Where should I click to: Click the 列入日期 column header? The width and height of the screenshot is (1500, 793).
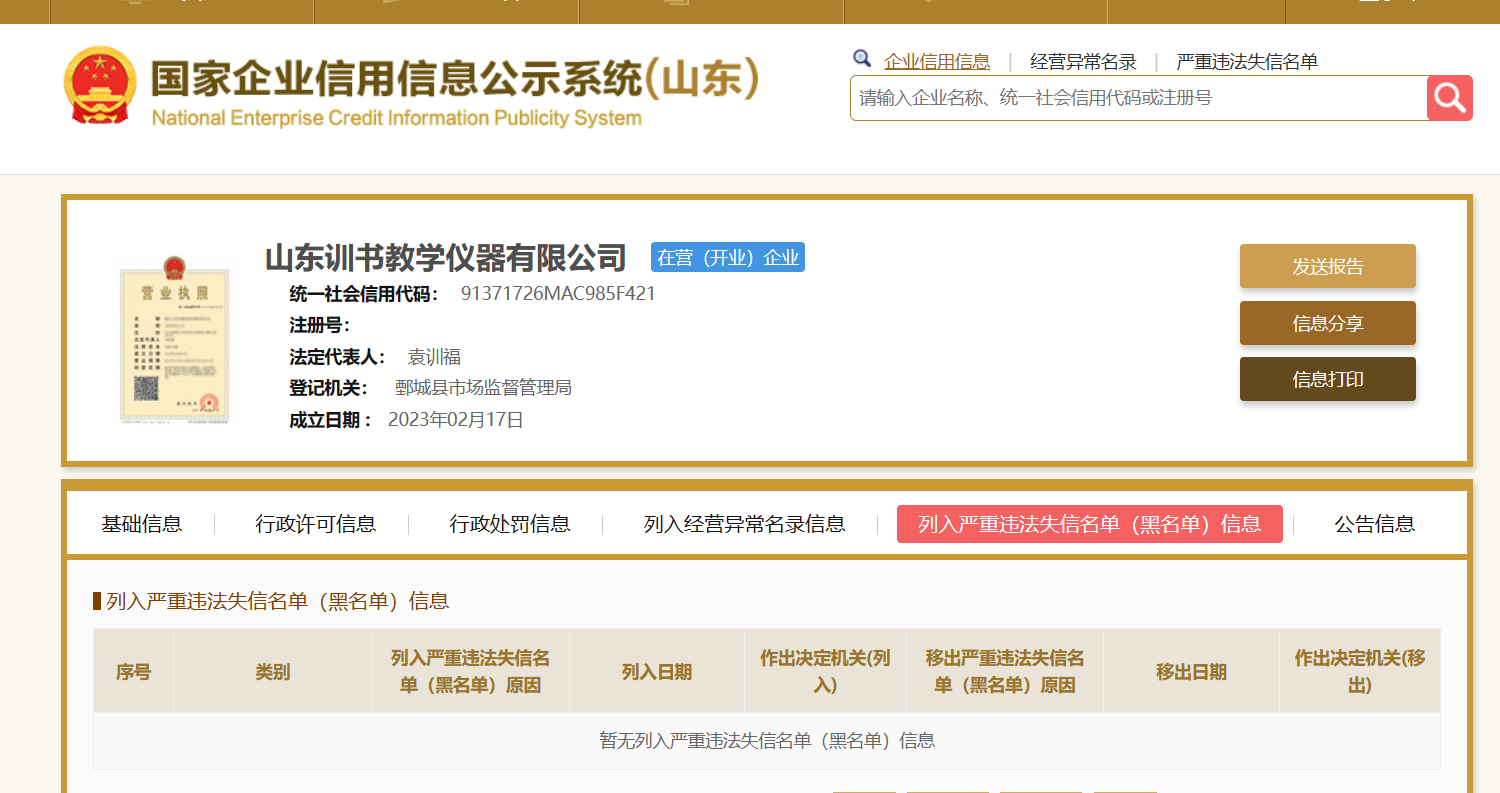click(x=657, y=671)
